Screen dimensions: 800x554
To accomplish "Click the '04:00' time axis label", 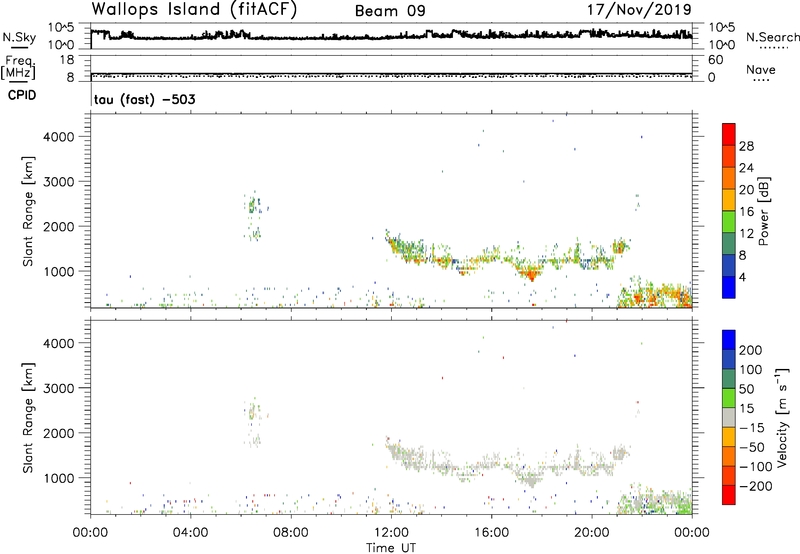I will (x=191, y=533).
